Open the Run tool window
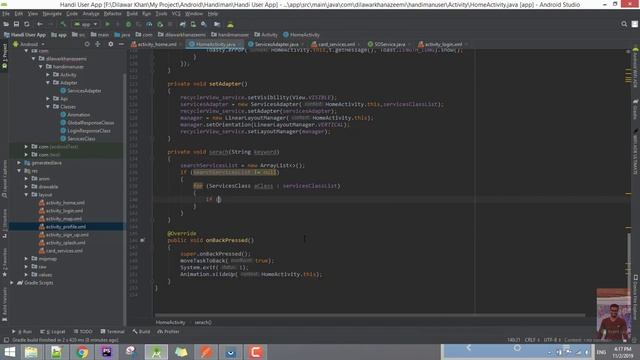This screenshot has width=640, height=360. (x=22, y=331)
